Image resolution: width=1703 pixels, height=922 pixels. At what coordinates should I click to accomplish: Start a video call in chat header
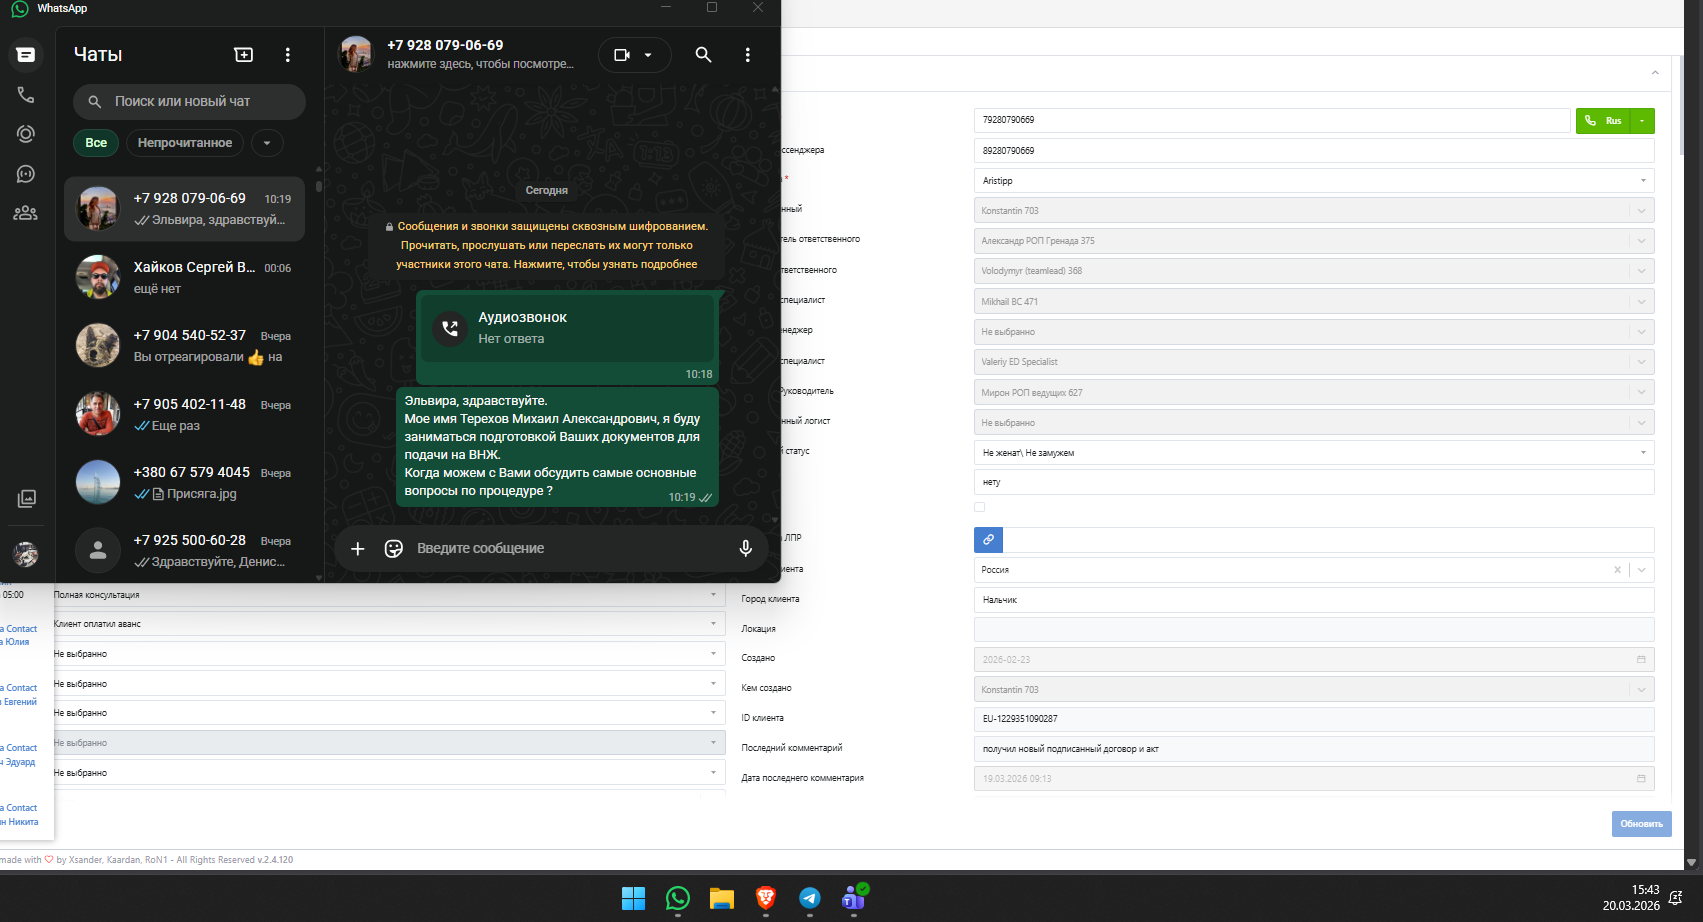pos(622,55)
